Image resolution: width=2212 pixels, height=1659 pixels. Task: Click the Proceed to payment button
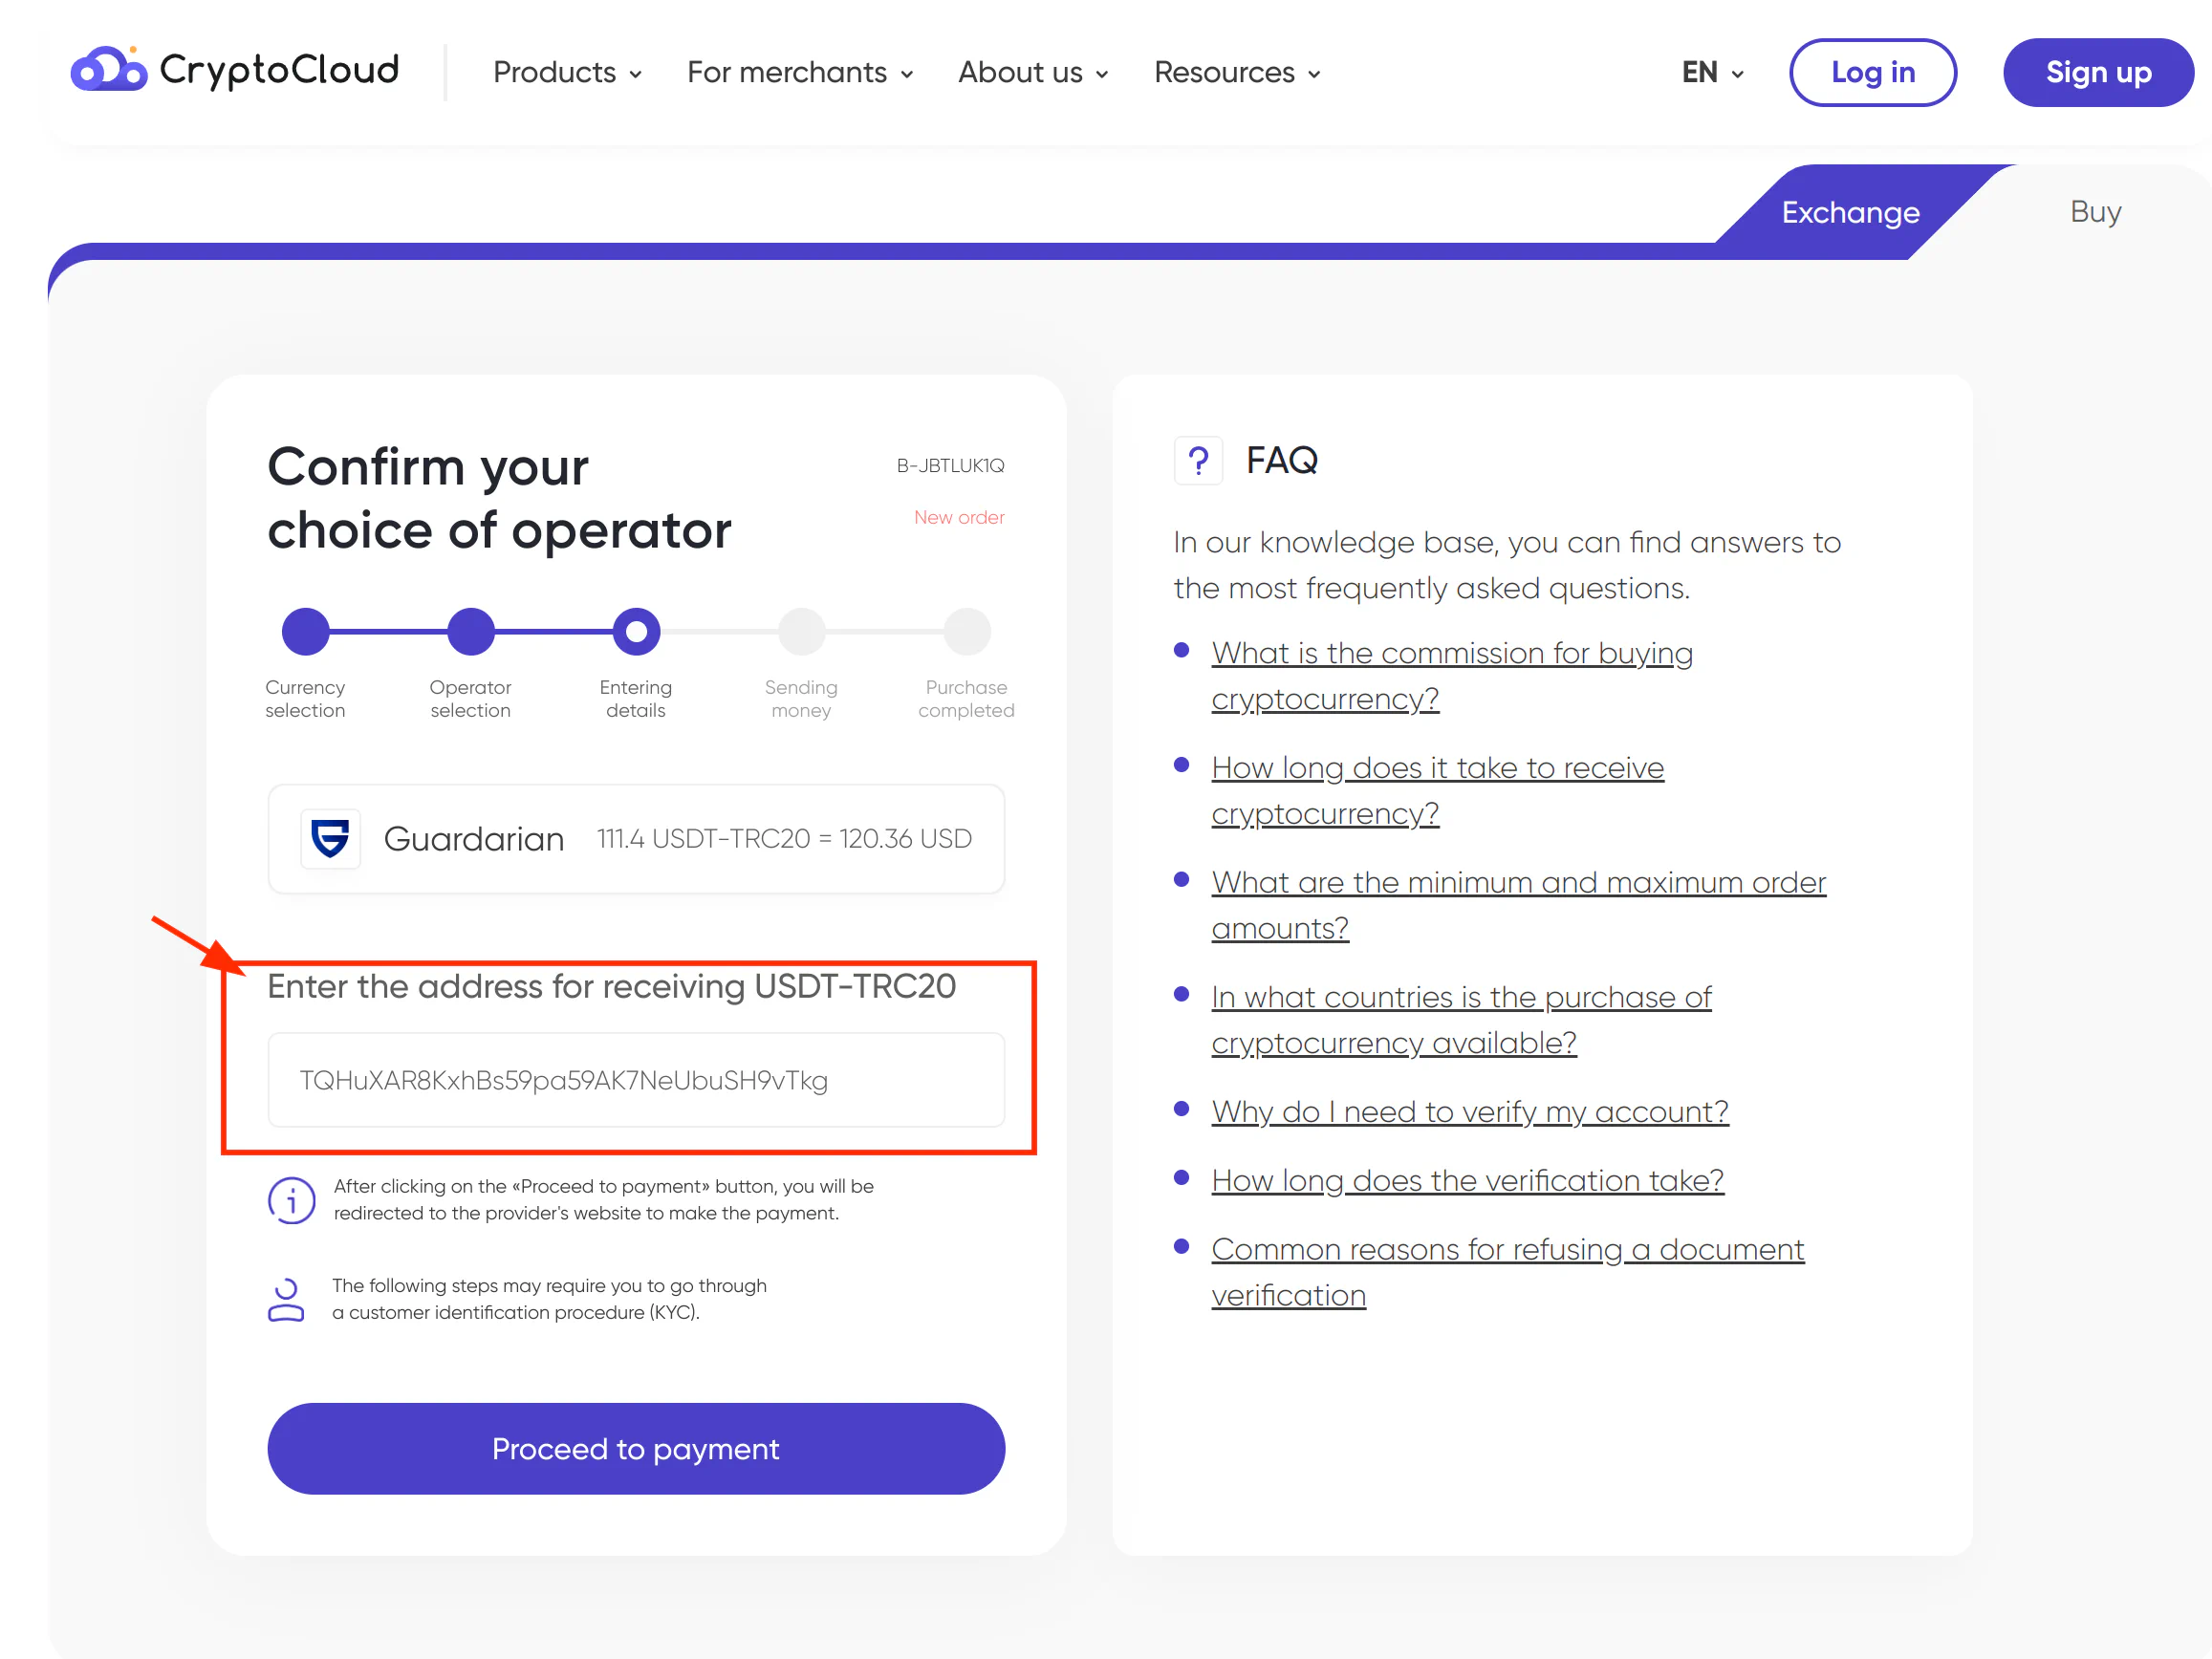pyautogui.click(x=637, y=1447)
